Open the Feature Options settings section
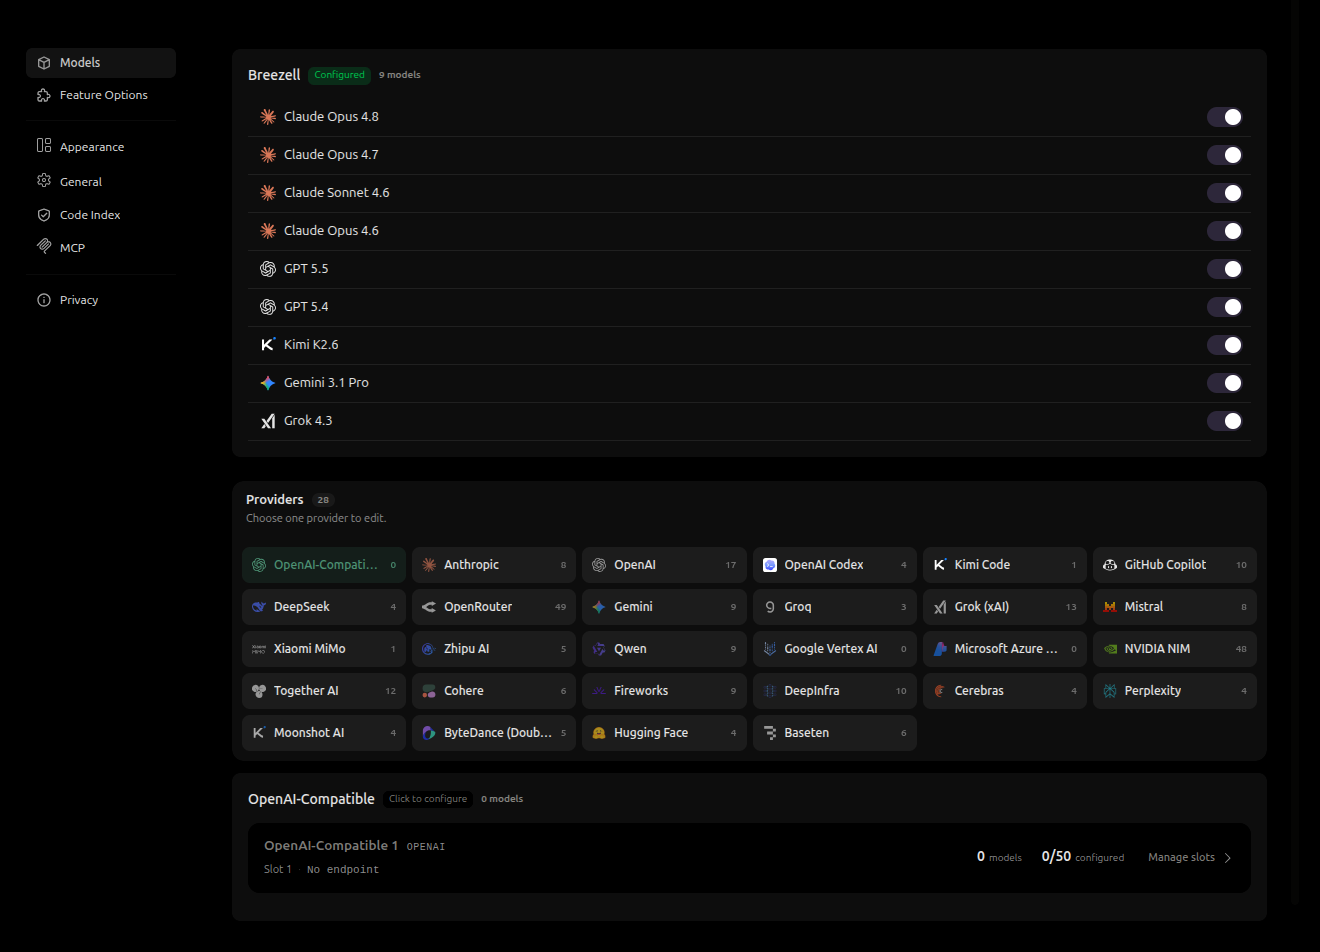This screenshot has width=1320, height=952. 101,96
